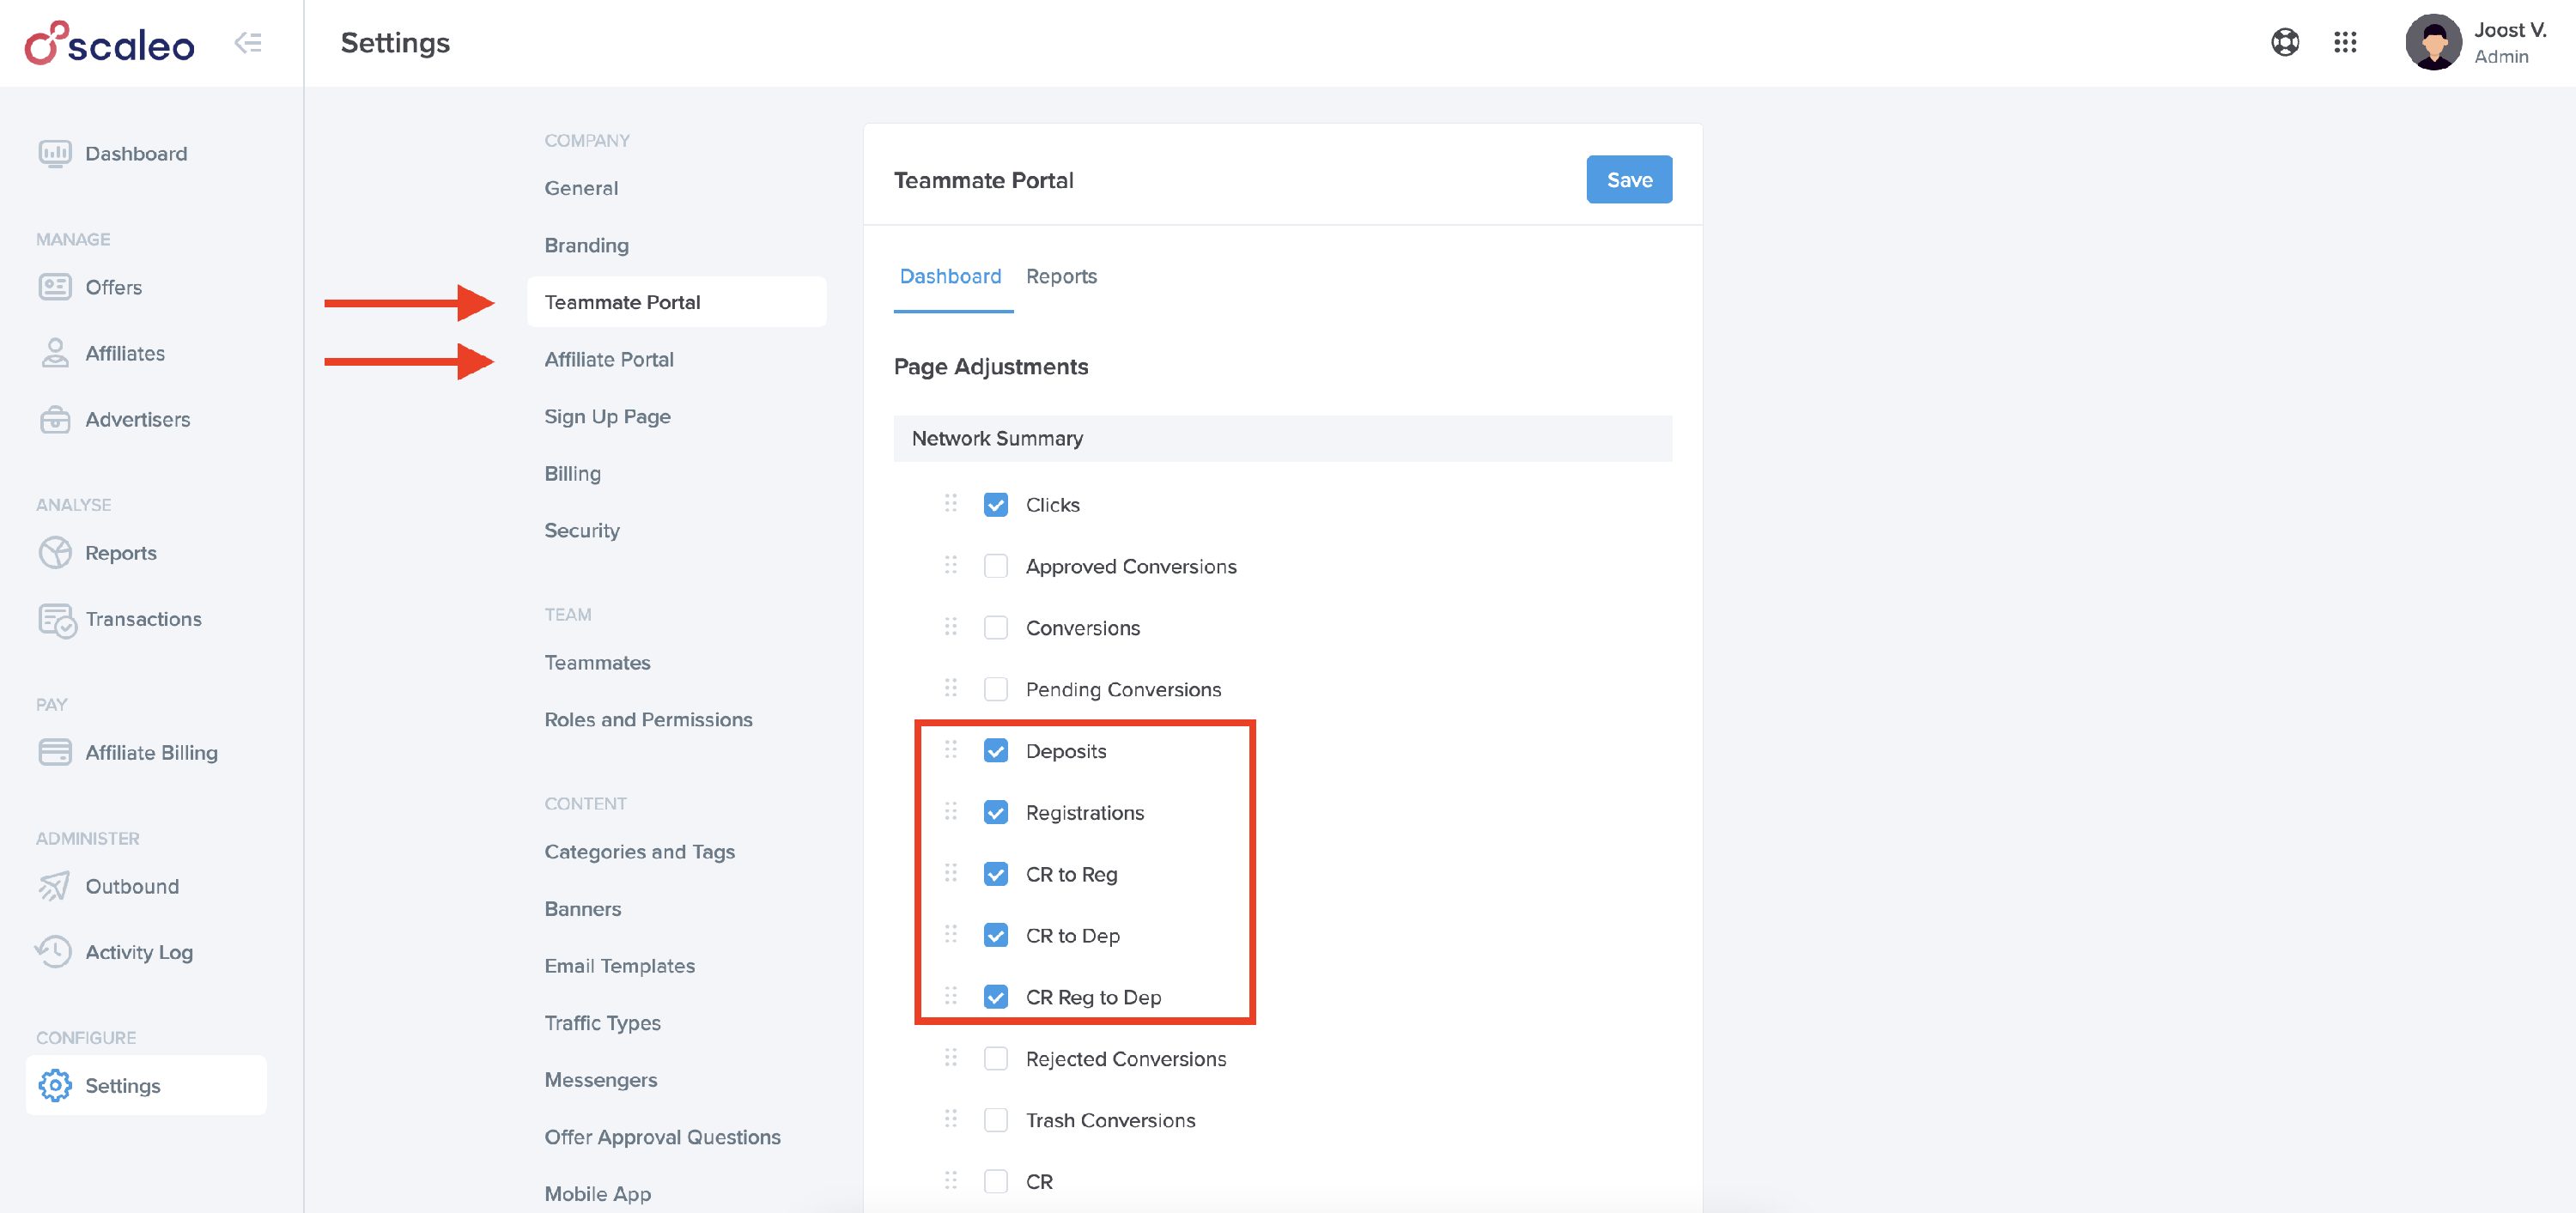Click Save button on Teammate Portal
Viewport: 2576px width, 1213px height.
pyautogui.click(x=1628, y=178)
